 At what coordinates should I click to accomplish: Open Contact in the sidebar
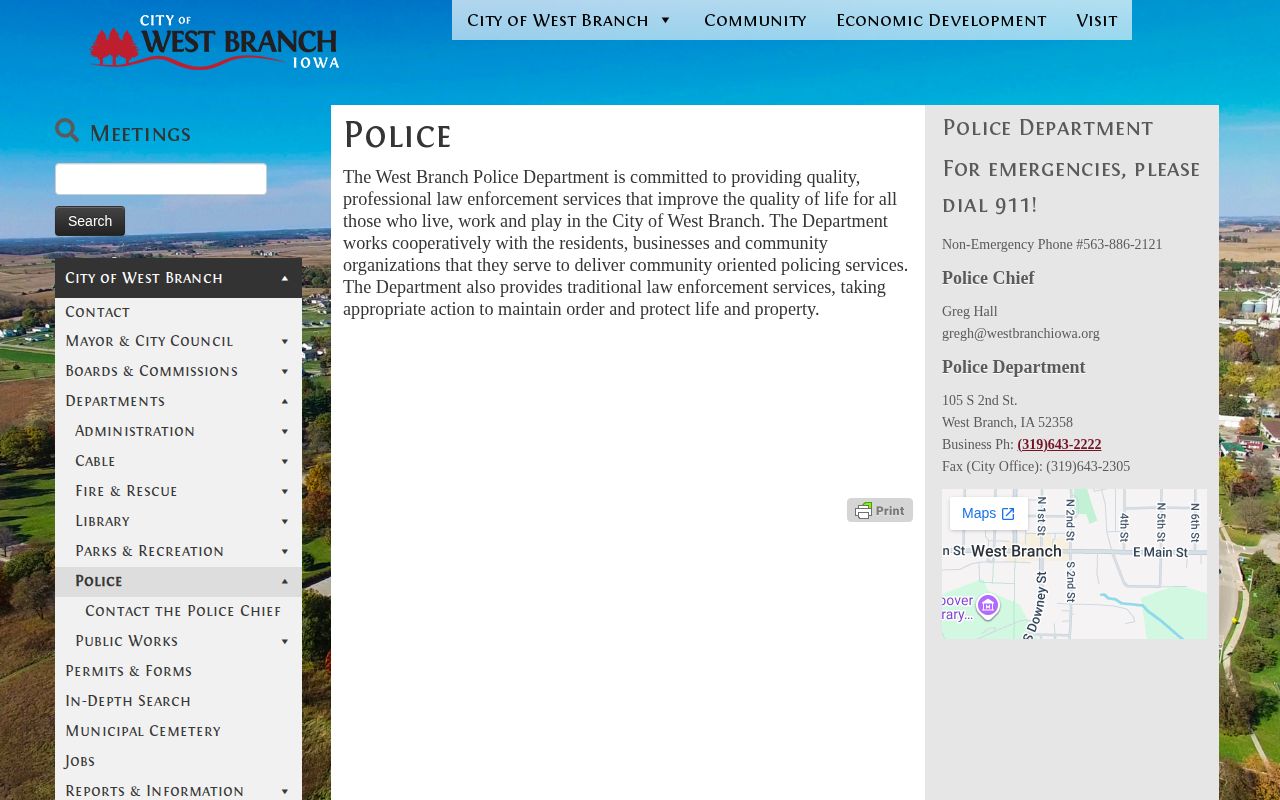coord(178,312)
